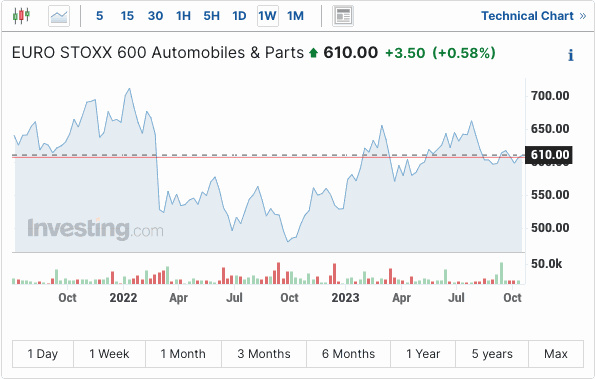Screen dimensions: 595x379
Task: Show the 1 Day range
Action: pos(43,354)
